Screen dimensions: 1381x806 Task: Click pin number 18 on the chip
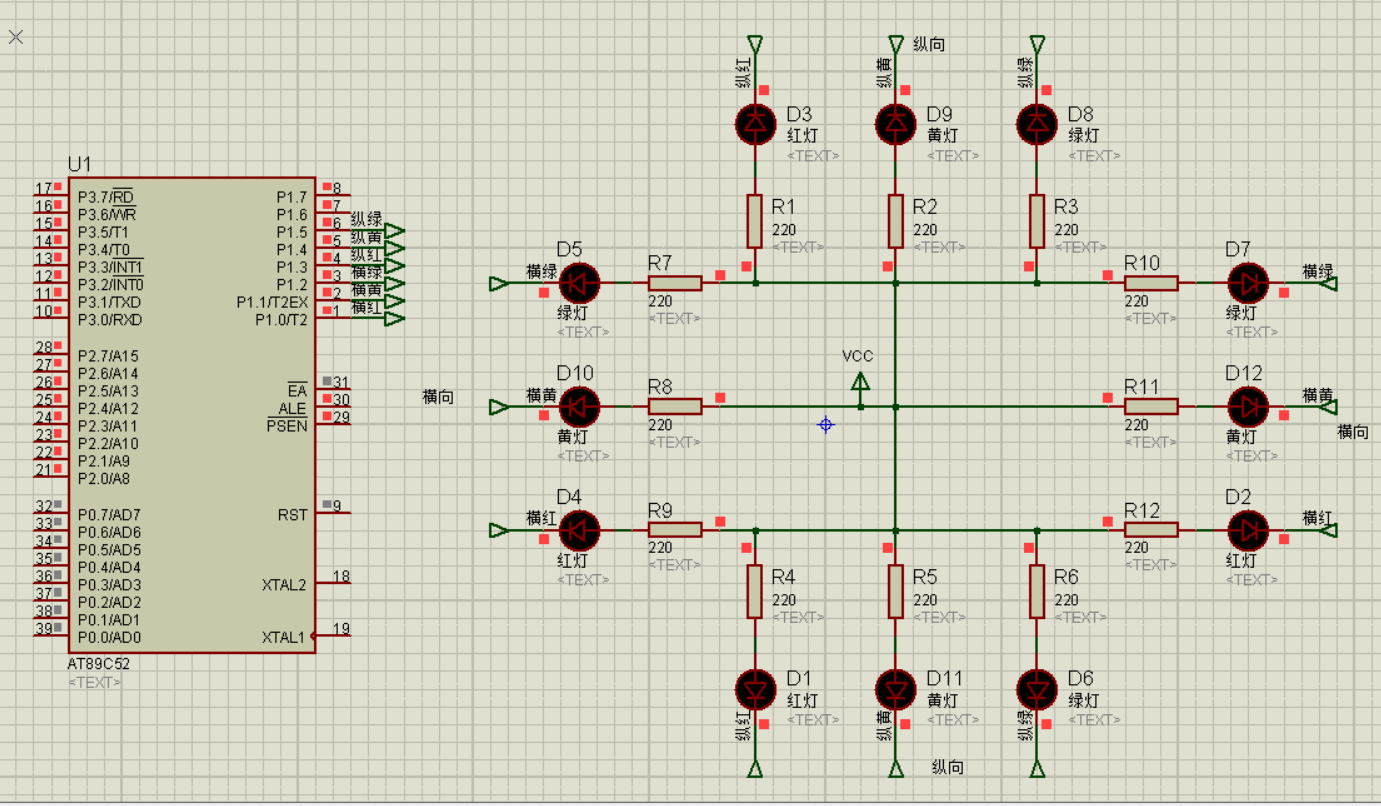pyautogui.click(x=341, y=576)
